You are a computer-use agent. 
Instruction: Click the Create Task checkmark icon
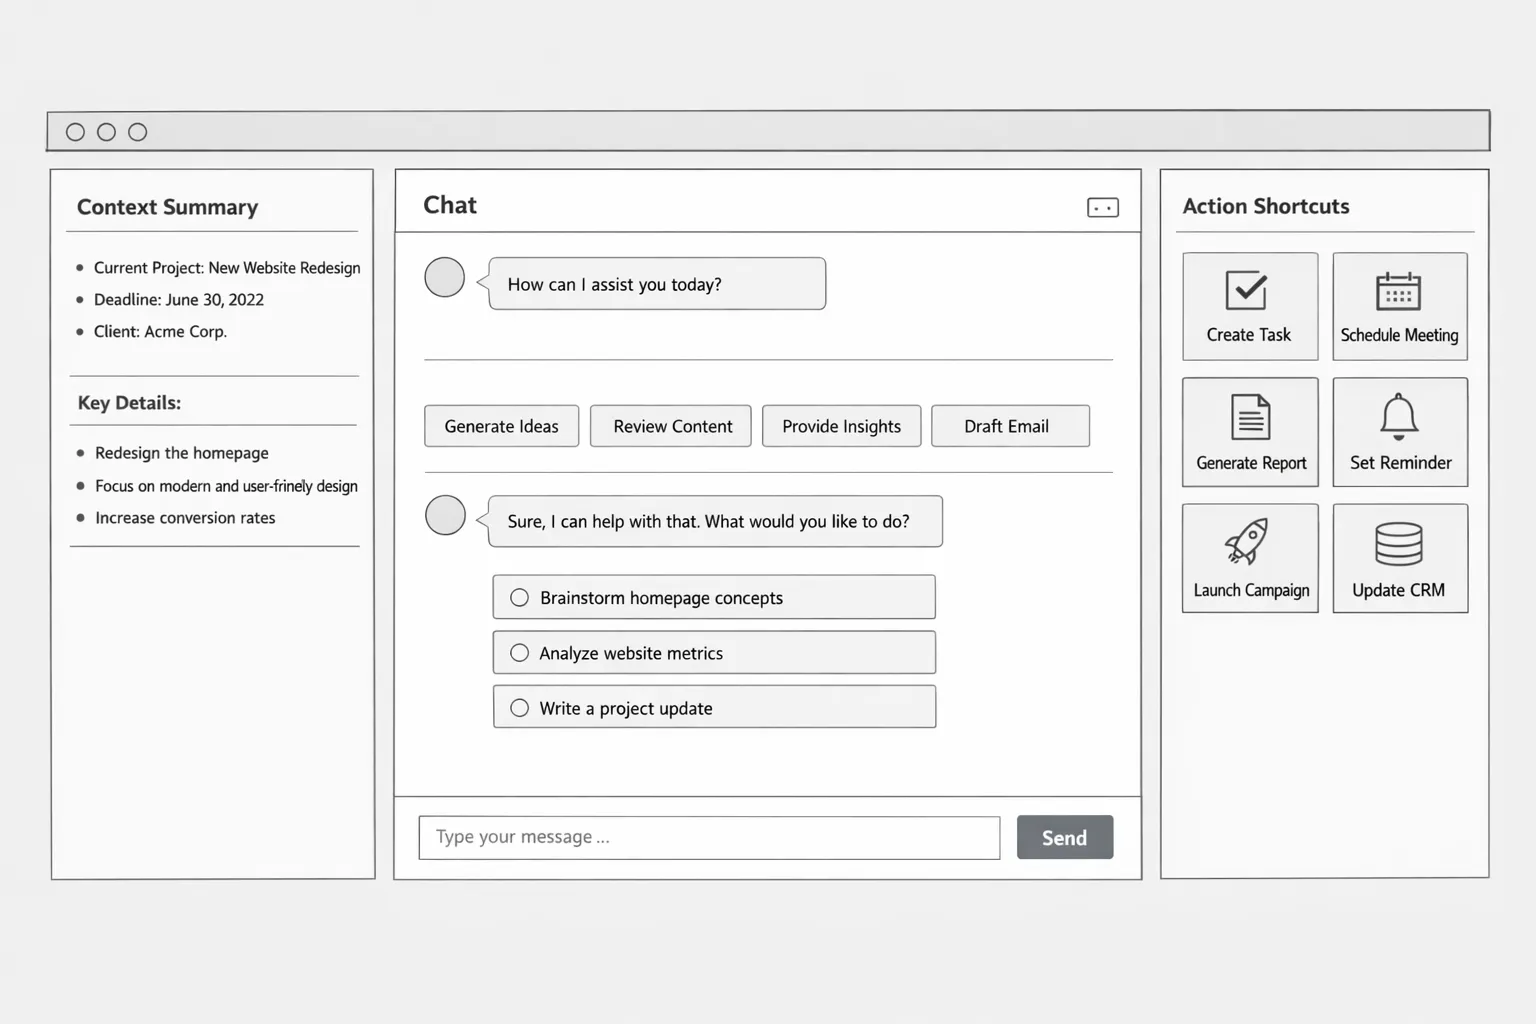(1246, 291)
